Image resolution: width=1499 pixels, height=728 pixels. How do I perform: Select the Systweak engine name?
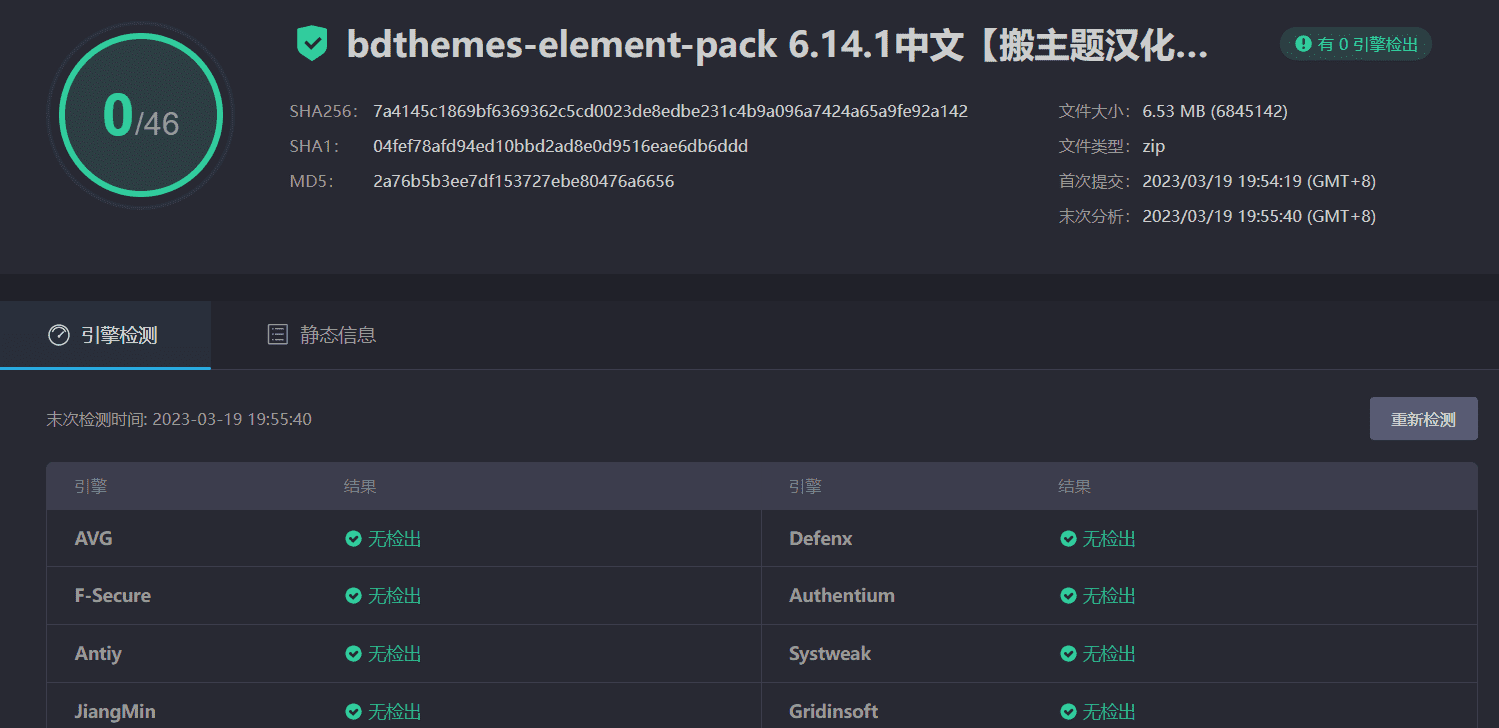coord(830,654)
